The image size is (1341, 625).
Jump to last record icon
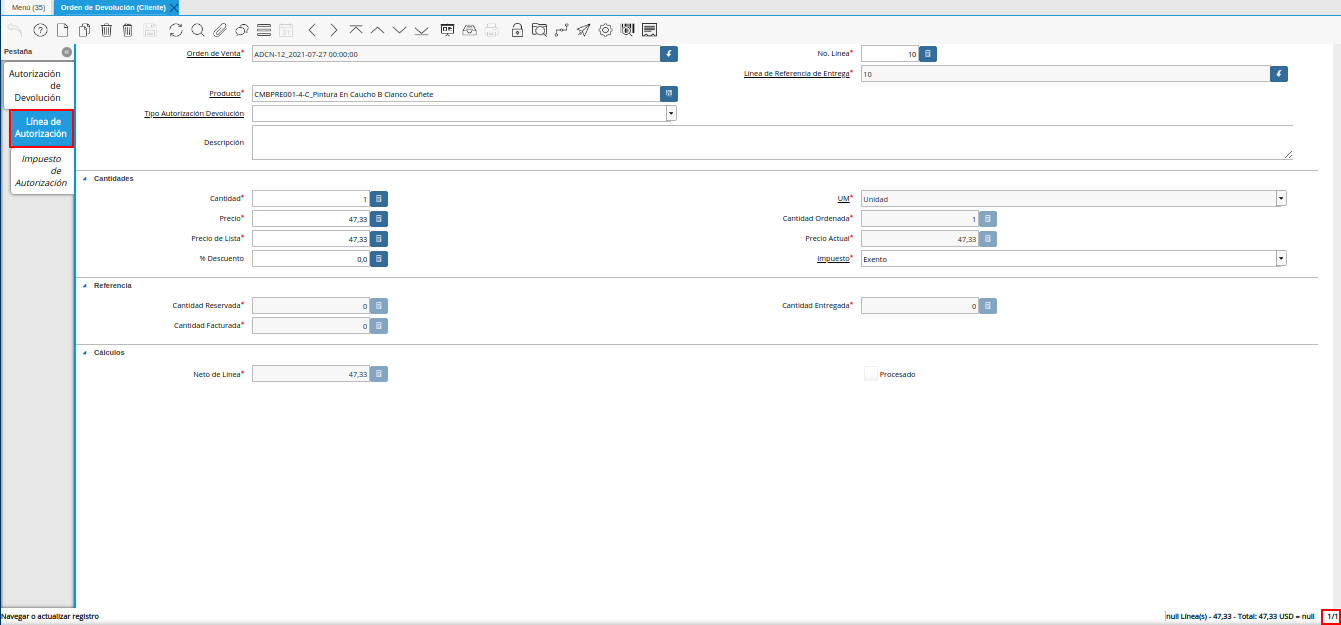pos(422,30)
